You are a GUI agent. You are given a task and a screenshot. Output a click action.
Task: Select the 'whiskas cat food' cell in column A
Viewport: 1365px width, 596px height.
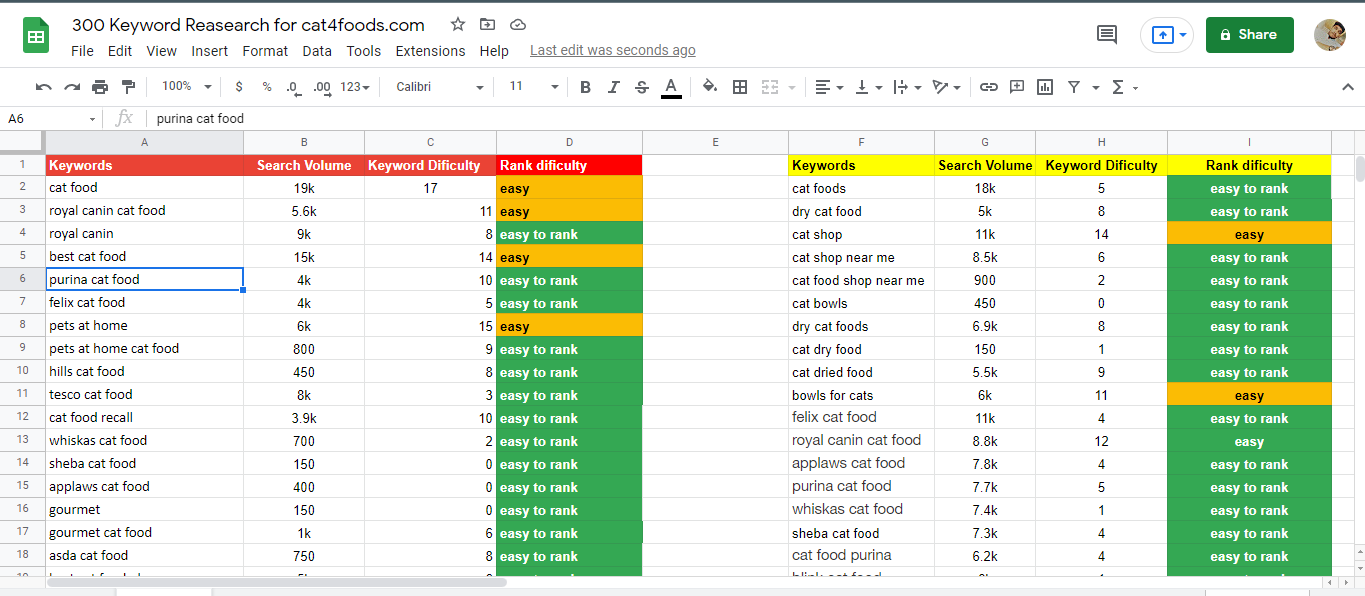(x=145, y=441)
